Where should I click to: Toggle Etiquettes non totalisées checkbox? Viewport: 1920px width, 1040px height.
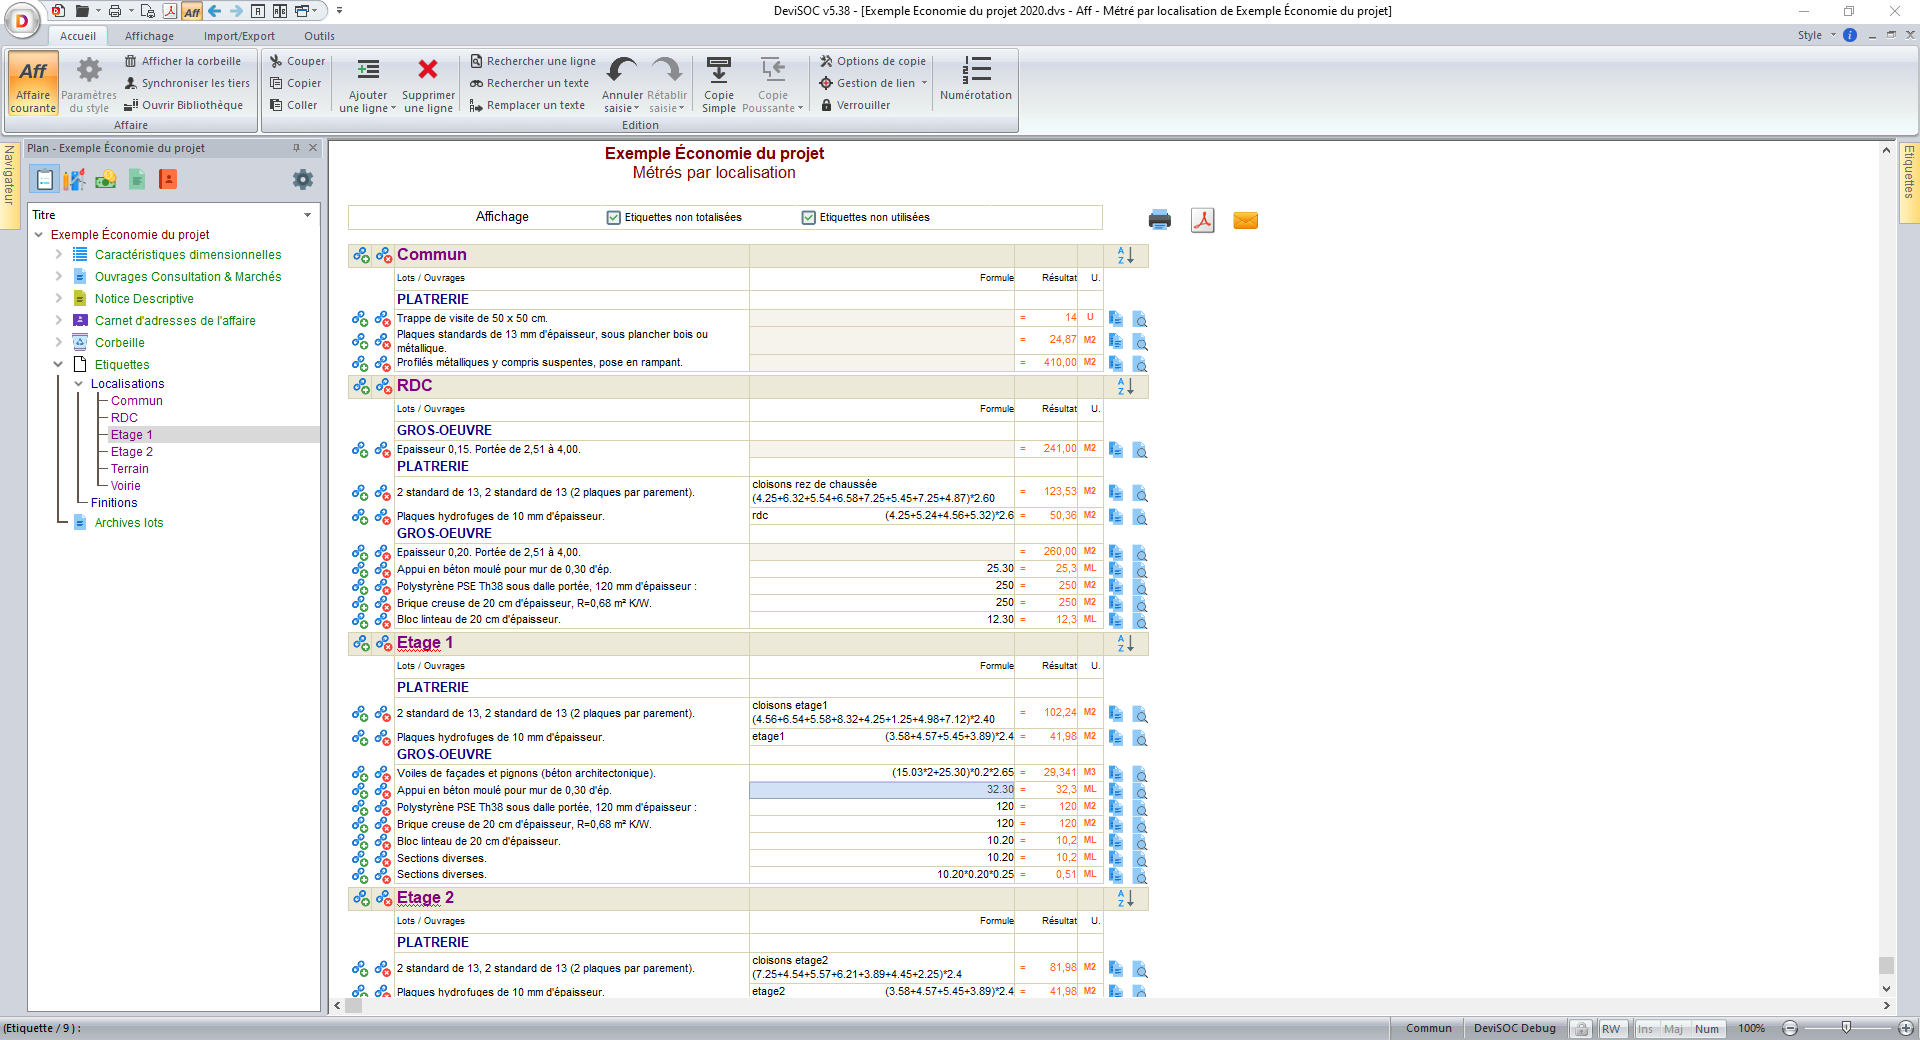[x=614, y=218]
